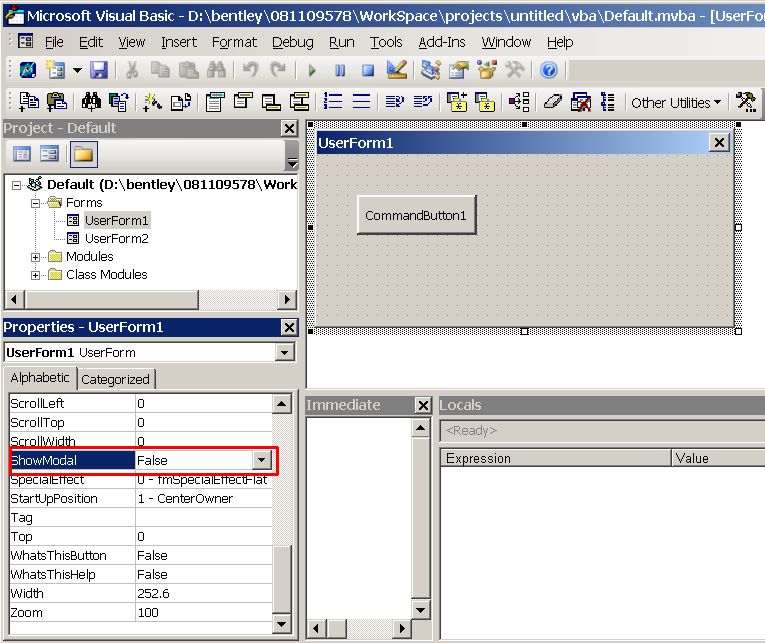Open Help with the blue question mark

[549, 71]
